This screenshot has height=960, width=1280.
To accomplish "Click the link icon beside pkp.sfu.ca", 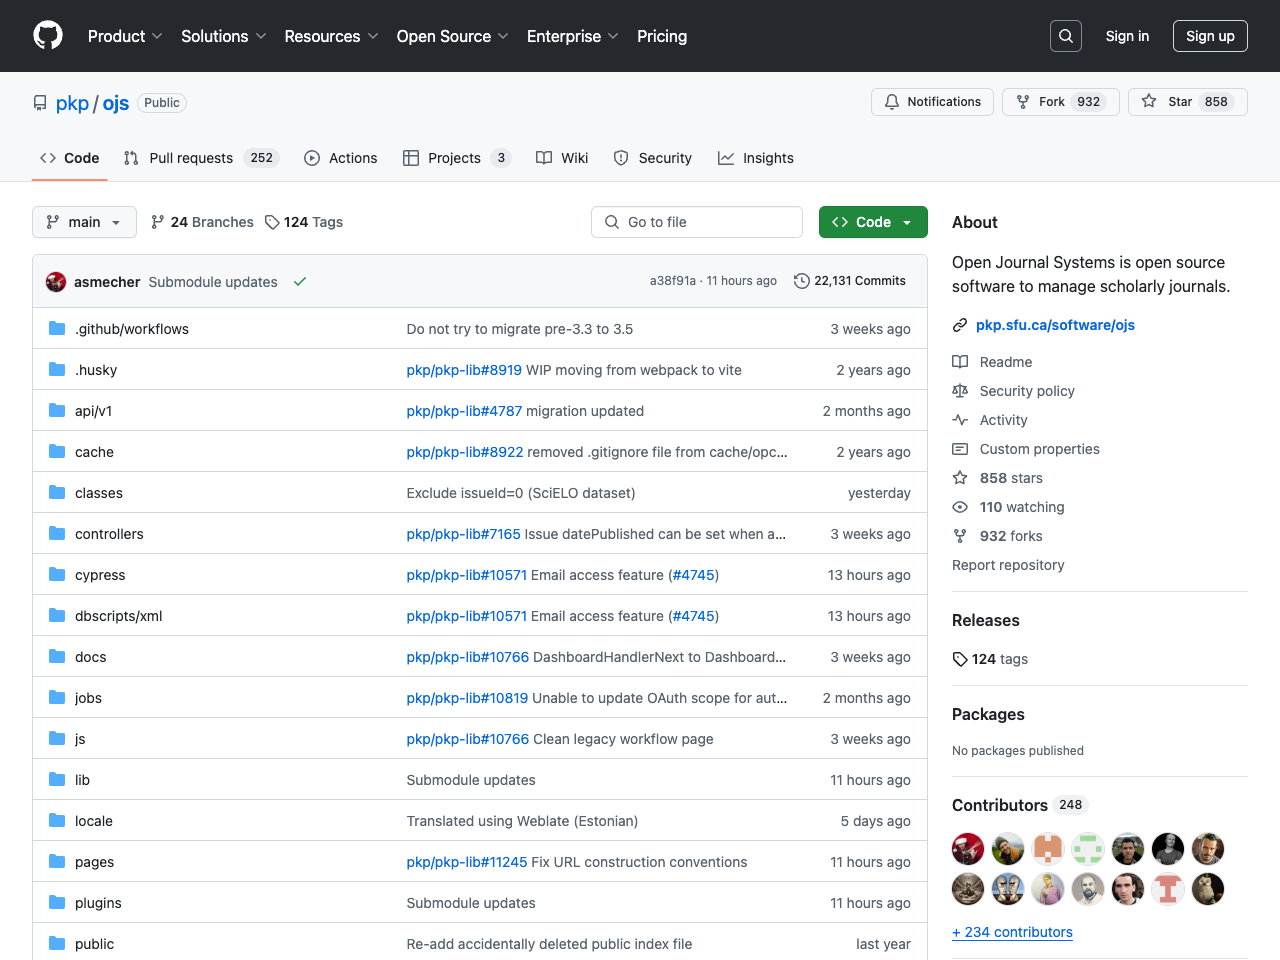I will click(960, 325).
